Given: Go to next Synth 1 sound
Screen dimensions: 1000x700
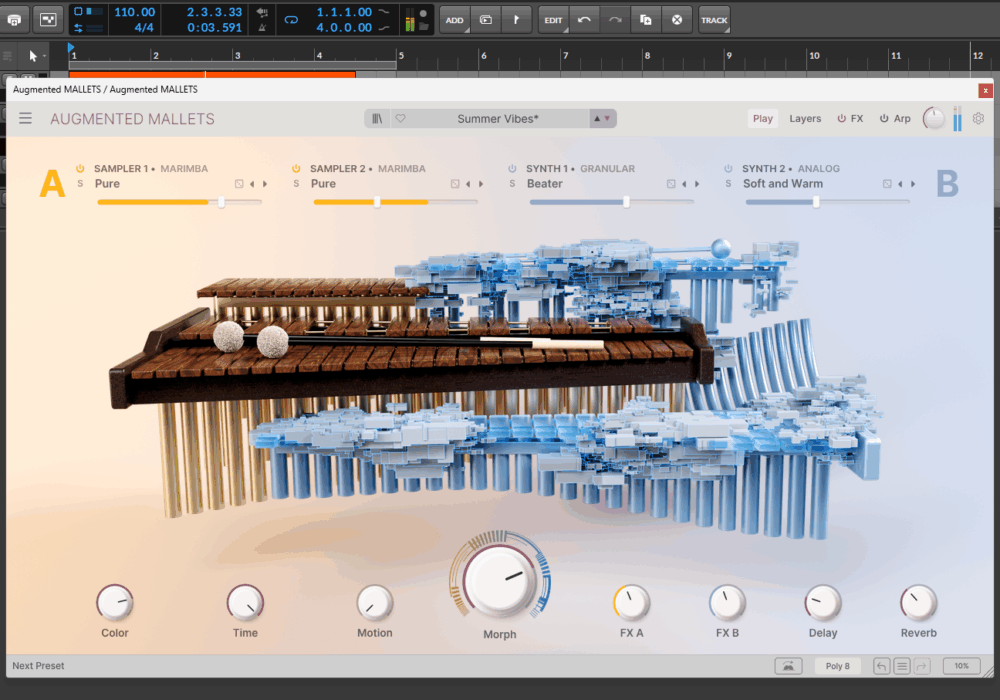Looking at the screenshot, I should (x=697, y=184).
